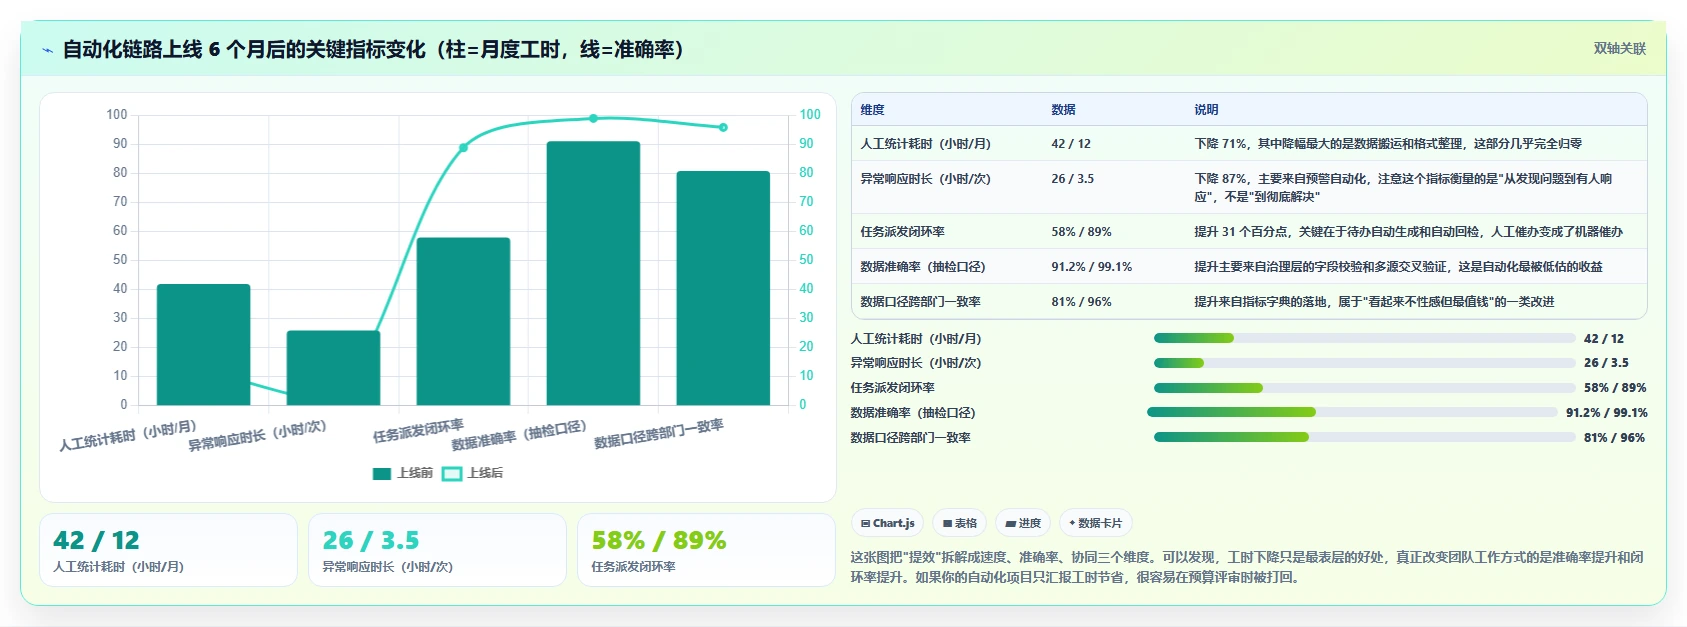Click 异常响应时长 progress bar
Image resolution: width=1687 pixels, height=627 pixels.
pos(1364,363)
